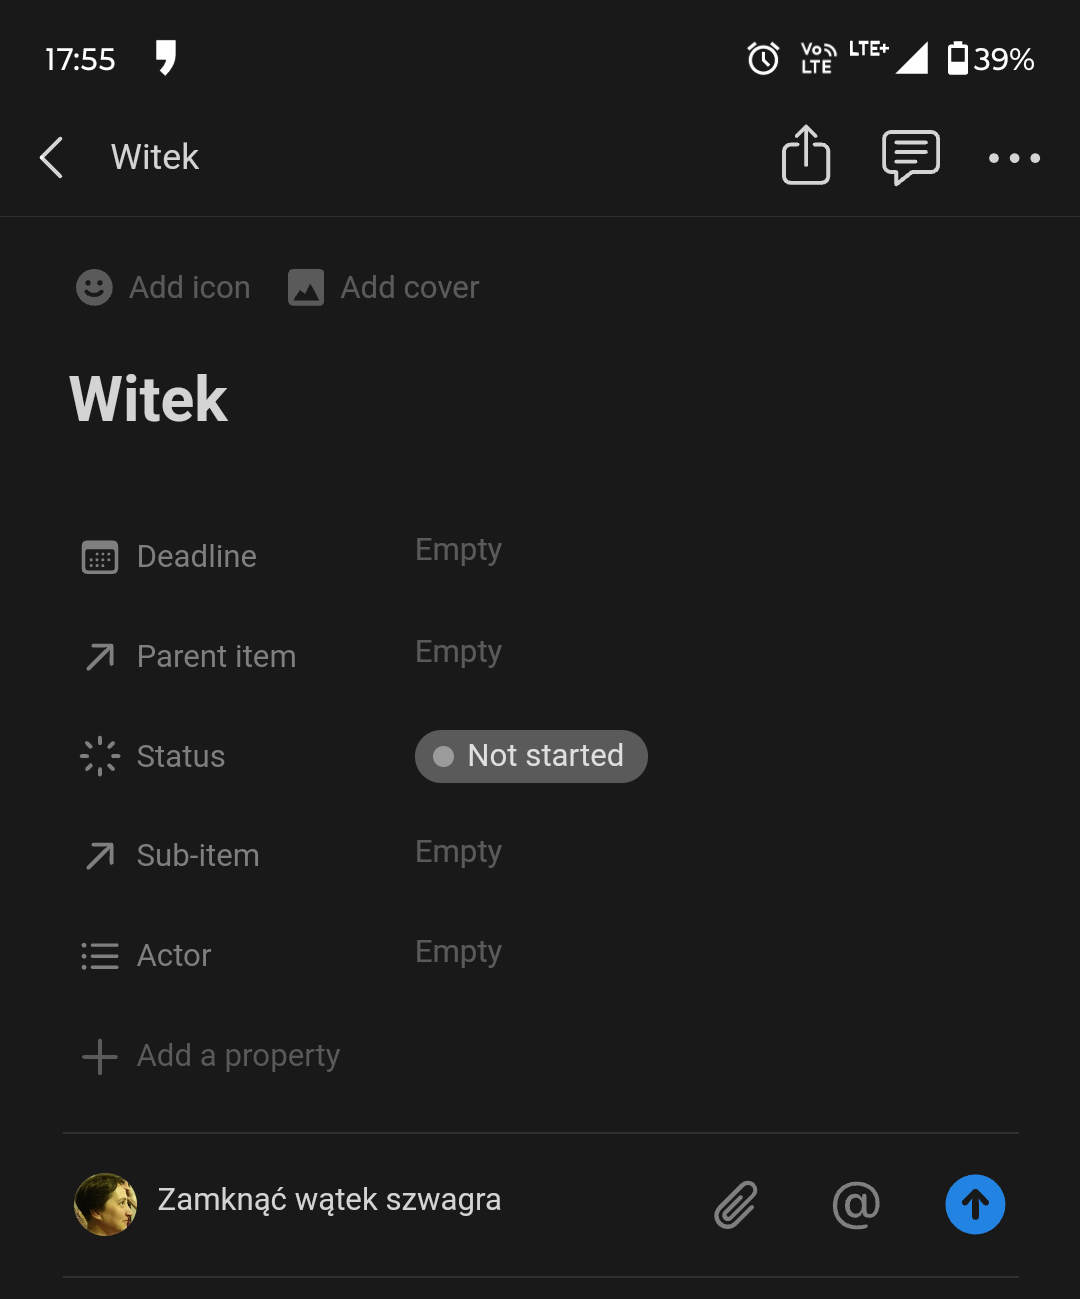Viewport: 1080px width, 1299px height.
Task: Attach a file with paperclip icon
Action: [x=736, y=1204]
